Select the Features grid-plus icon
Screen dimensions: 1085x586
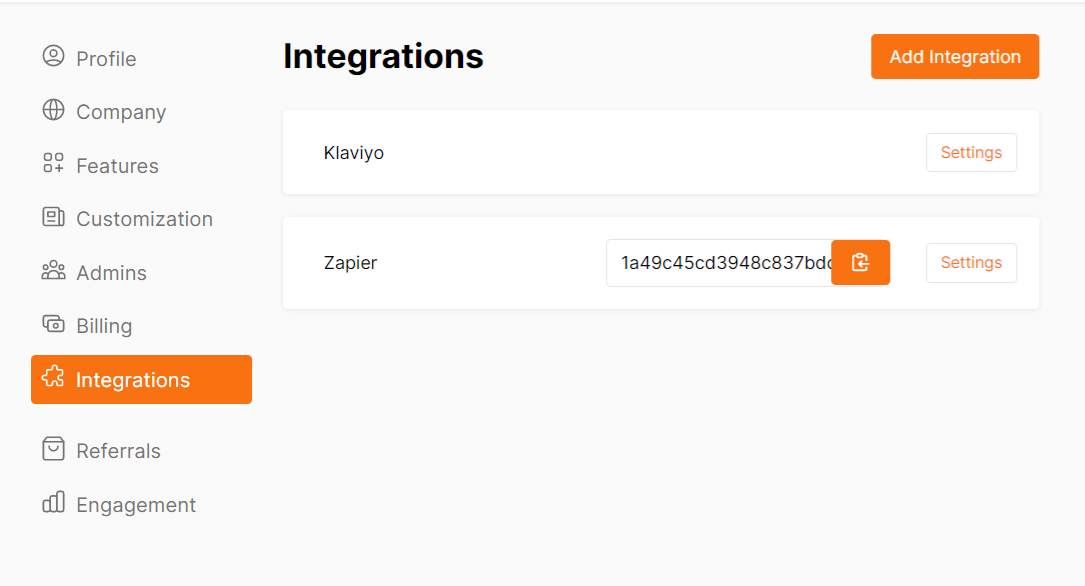(x=53, y=163)
